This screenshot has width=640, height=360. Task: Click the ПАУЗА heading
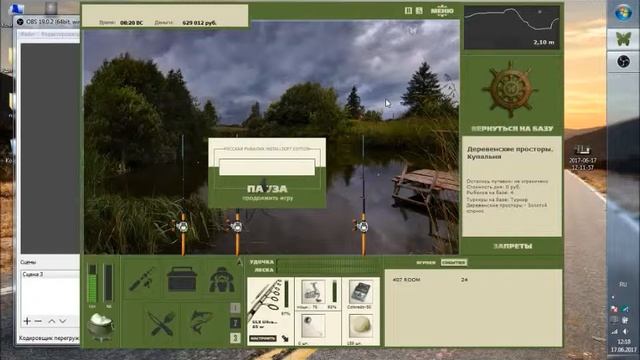pyautogui.click(x=267, y=189)
